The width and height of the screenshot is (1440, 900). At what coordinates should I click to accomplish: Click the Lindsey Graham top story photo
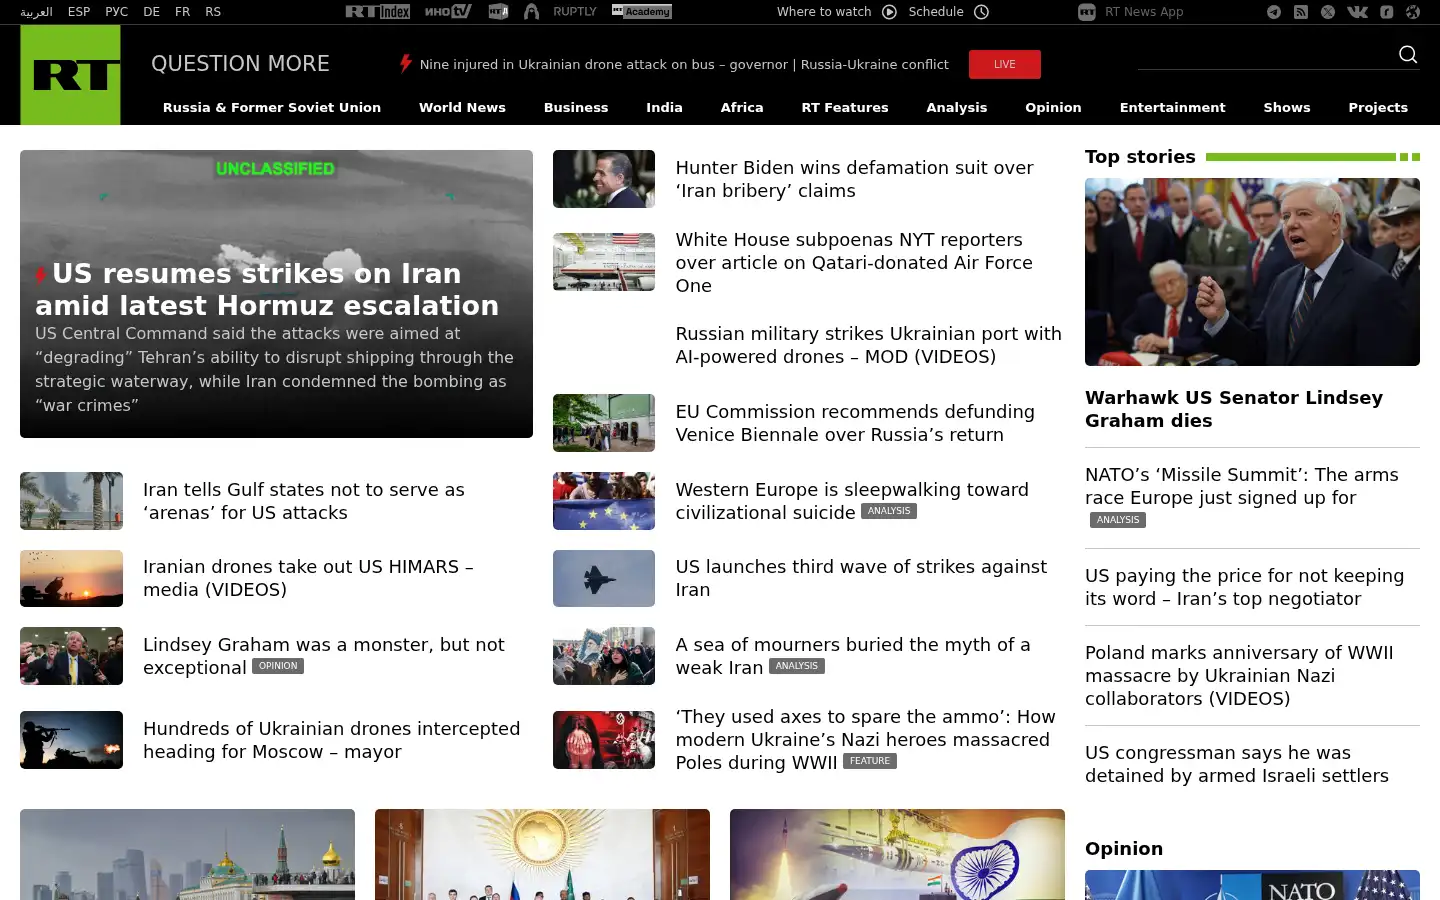click(1252, 272)
